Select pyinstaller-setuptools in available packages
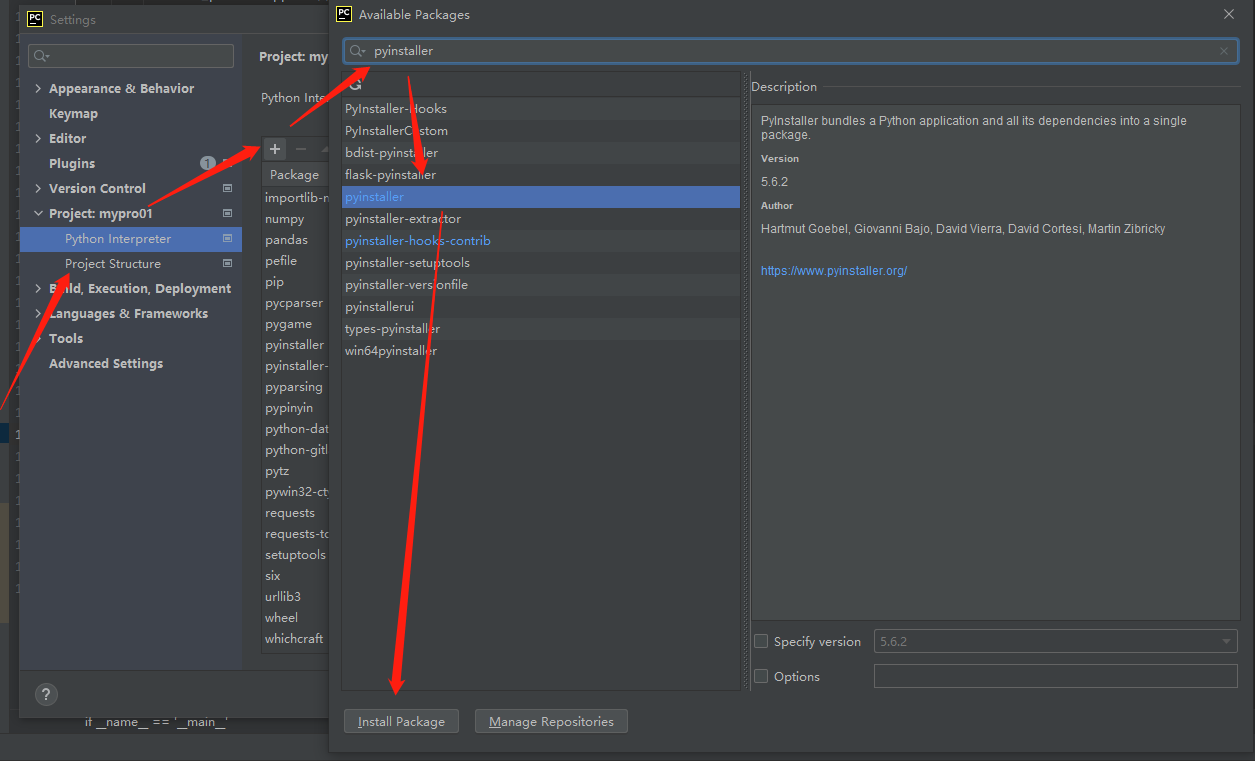This screenshot has width=1255, height=761. tap(541, 263)
